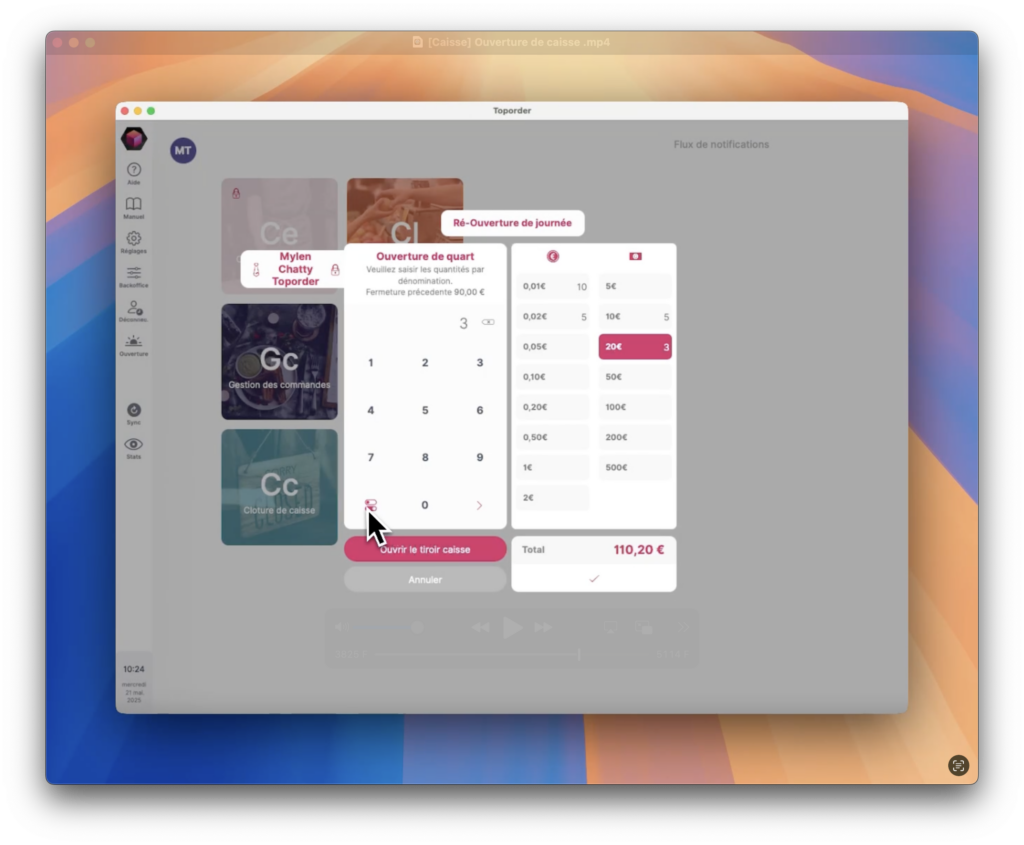Select the 50€ denomination row
The height and width of the screenshot is (845, 1024).
click(635, 377)
